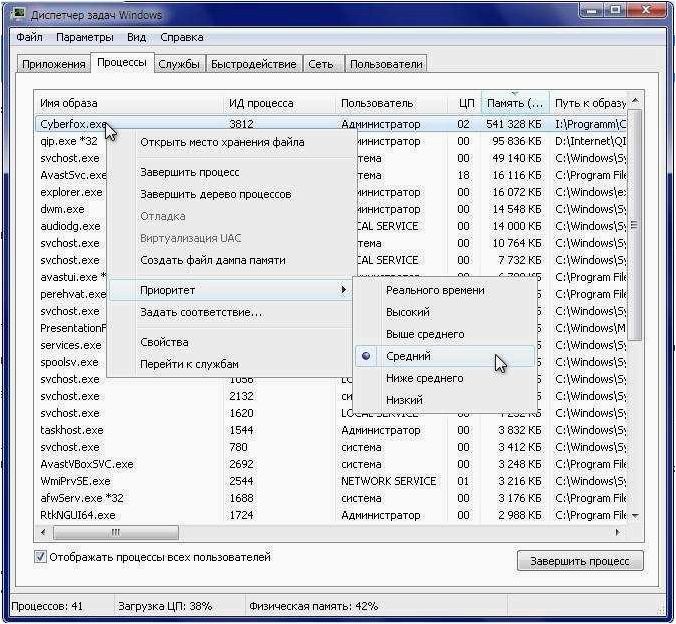Select the explorer.exe process
676x624 pixels.
[x=72, y=192]
